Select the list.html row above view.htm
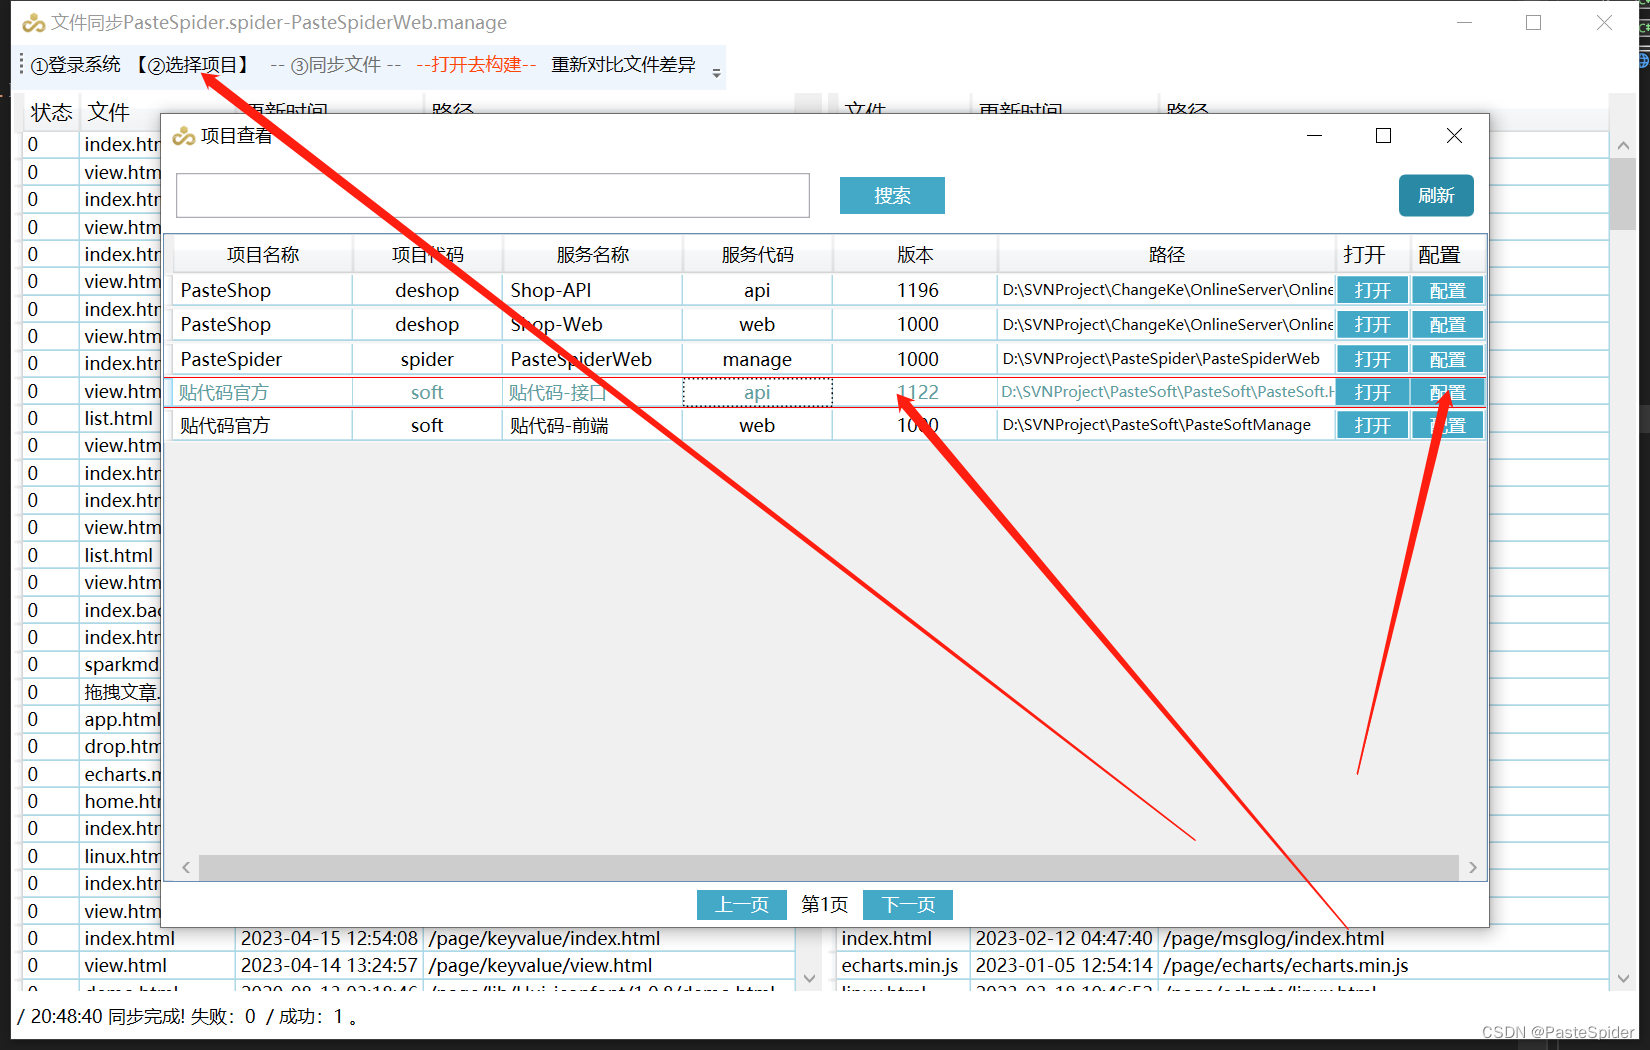 [119, 419]
